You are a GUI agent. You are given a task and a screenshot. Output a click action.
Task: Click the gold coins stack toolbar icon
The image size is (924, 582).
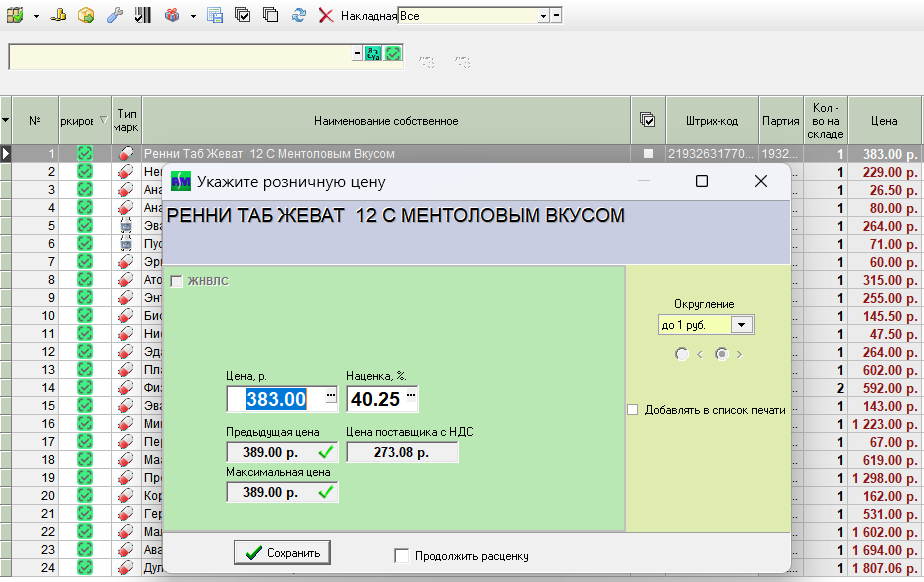pos(58,15)
